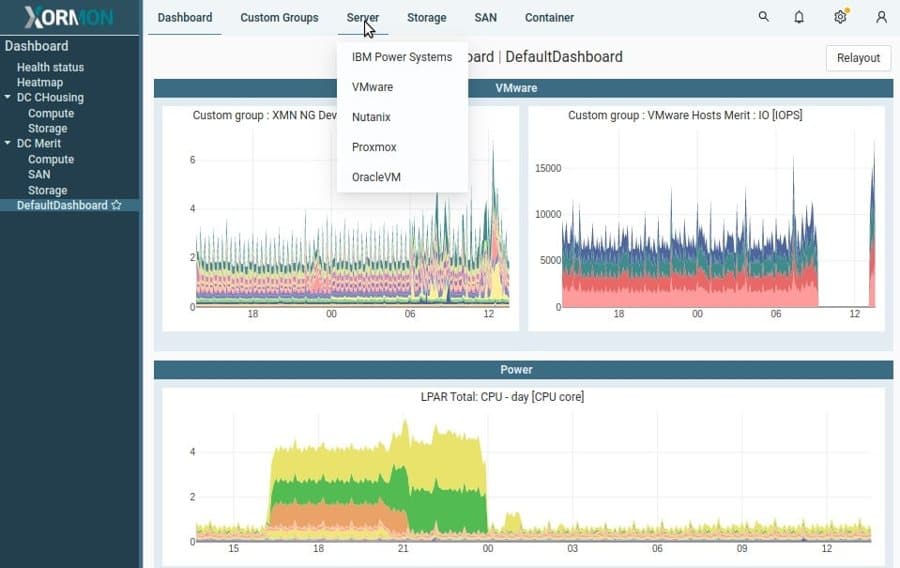This screenshot has height=568, width=900.
Task: Open the settings gear icon
Action: pyautogui.click(x=840, y=17)
